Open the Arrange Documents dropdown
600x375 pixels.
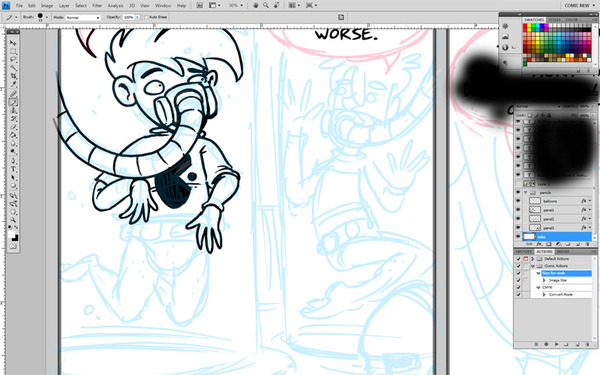294,5
